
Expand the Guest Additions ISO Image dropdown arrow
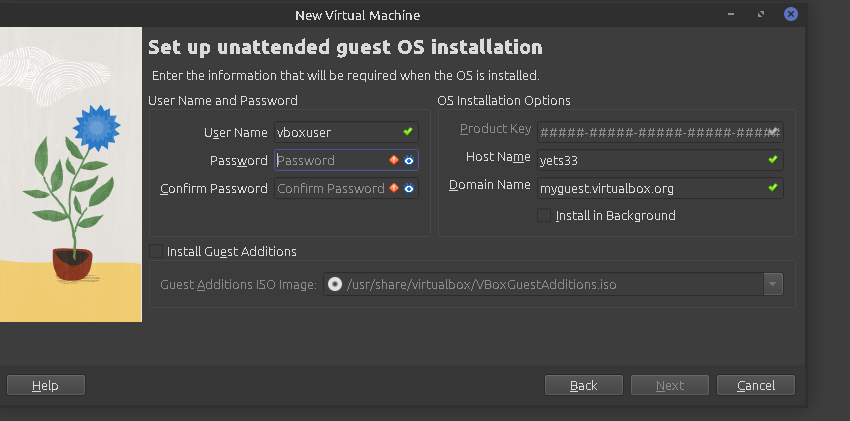(x=772, y=285)
